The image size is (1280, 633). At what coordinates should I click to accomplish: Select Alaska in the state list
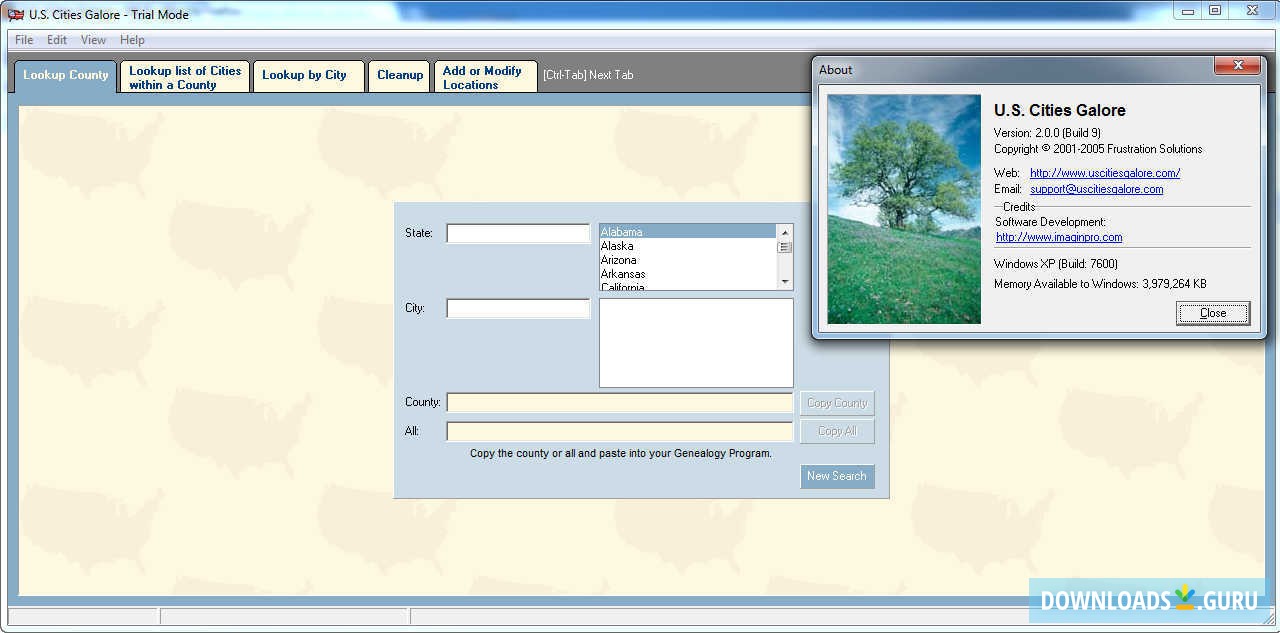(x=688, y=246)
